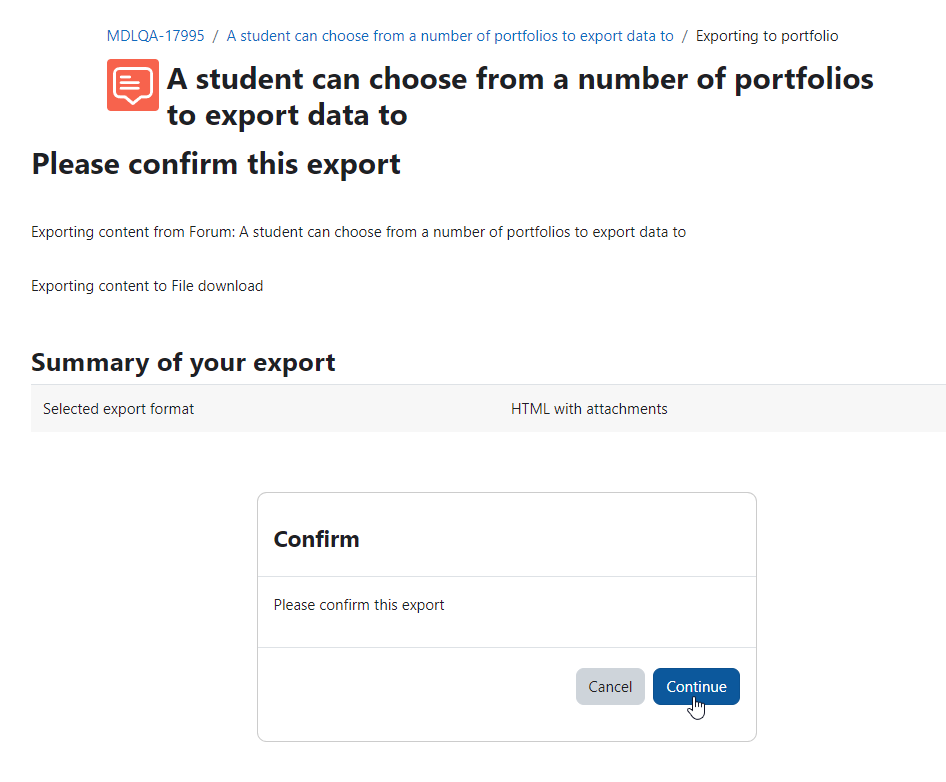Viewport: 946px width, 782px height.
Task: Click the slash before Exporting to portfolio
Action: [x=685, y=36]
